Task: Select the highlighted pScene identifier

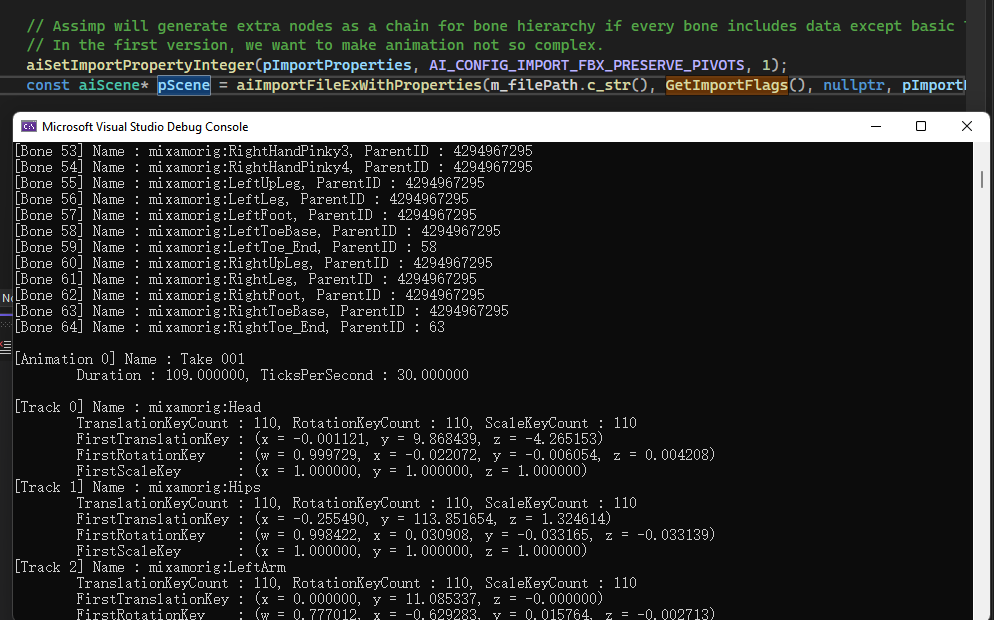Action: tap(183, 85)
